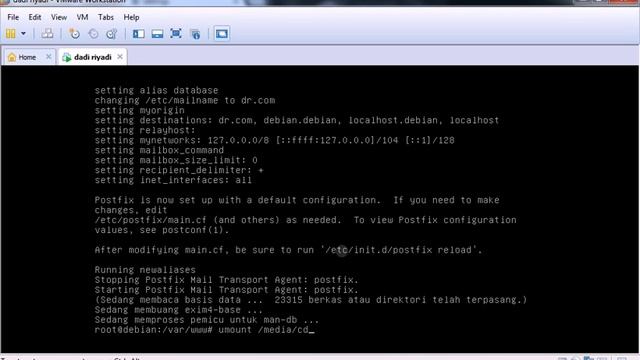This screenshot has width=640, height=360.
Task: Click the 'Postfix is now set up' line
Action: (297, 200)
